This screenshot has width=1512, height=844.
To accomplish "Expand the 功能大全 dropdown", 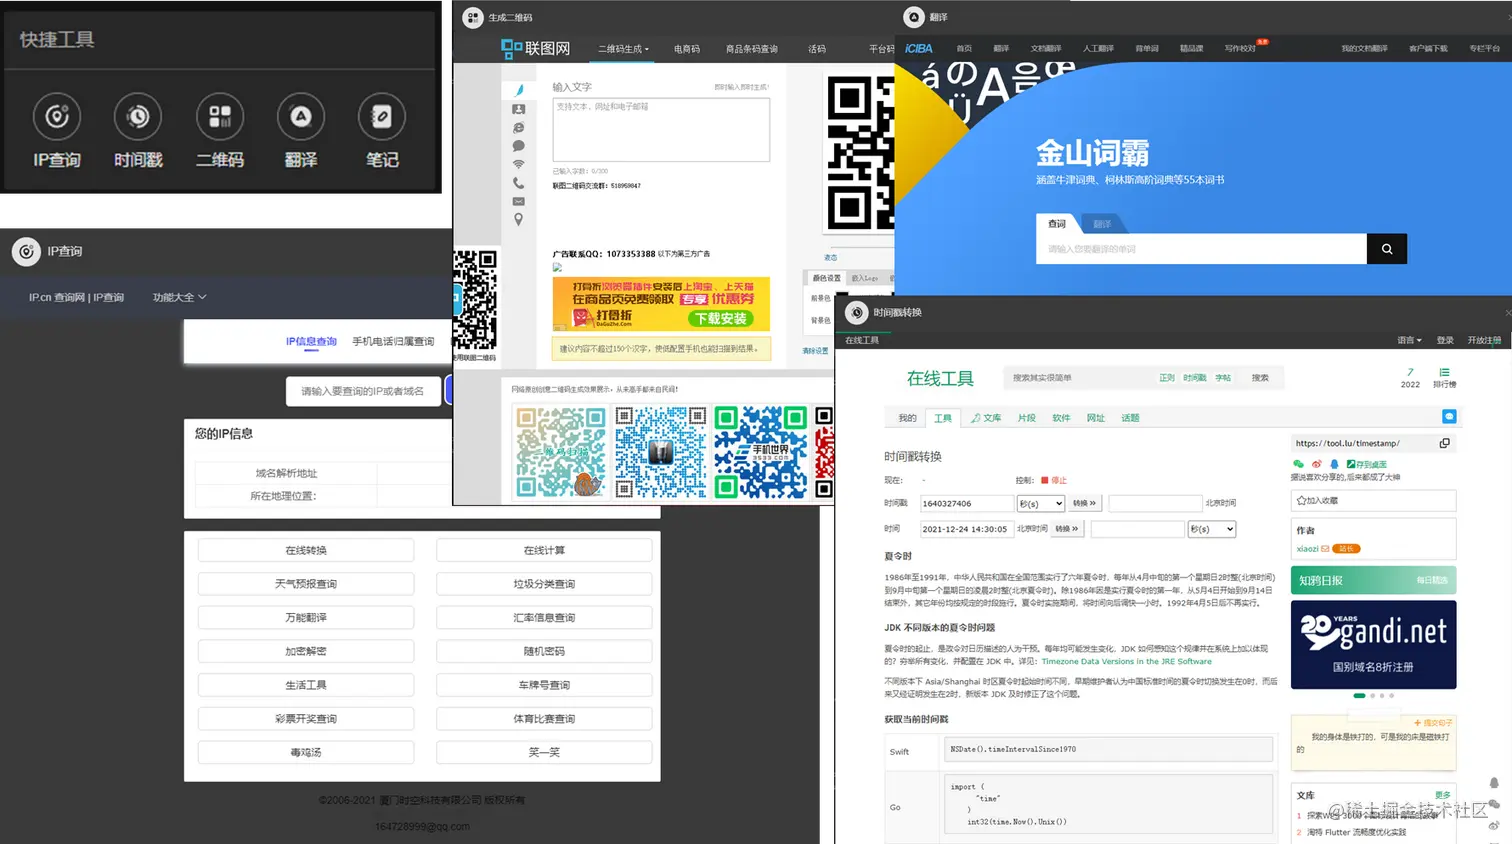I will [x=180, y=297].
